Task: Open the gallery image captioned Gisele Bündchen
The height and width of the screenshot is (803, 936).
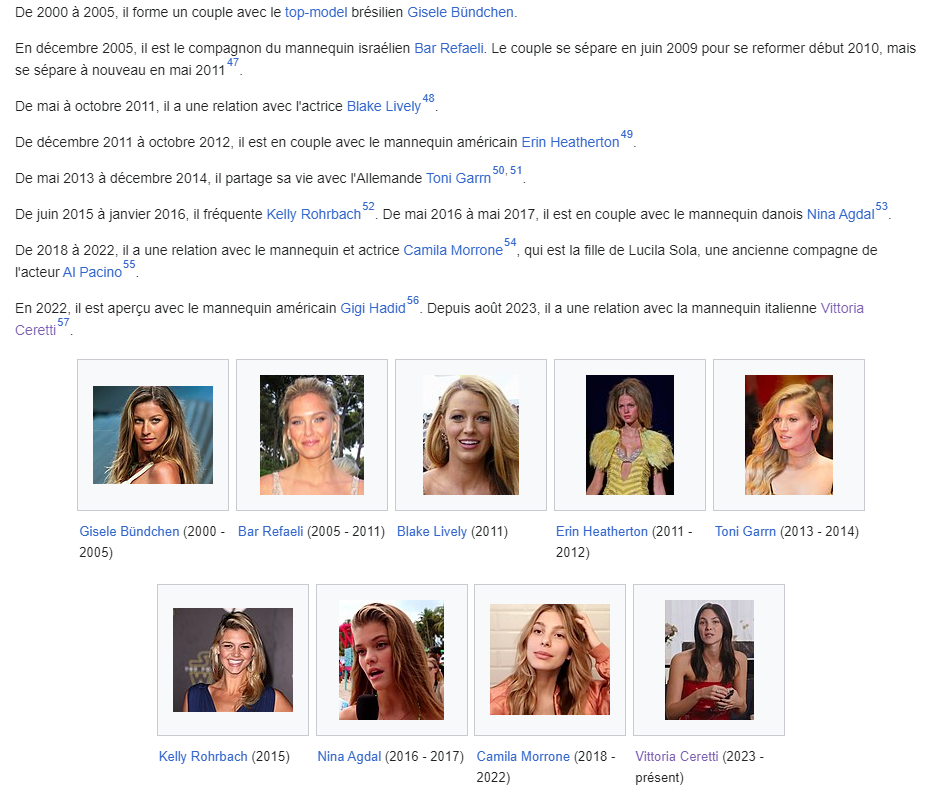Action: 153,435
